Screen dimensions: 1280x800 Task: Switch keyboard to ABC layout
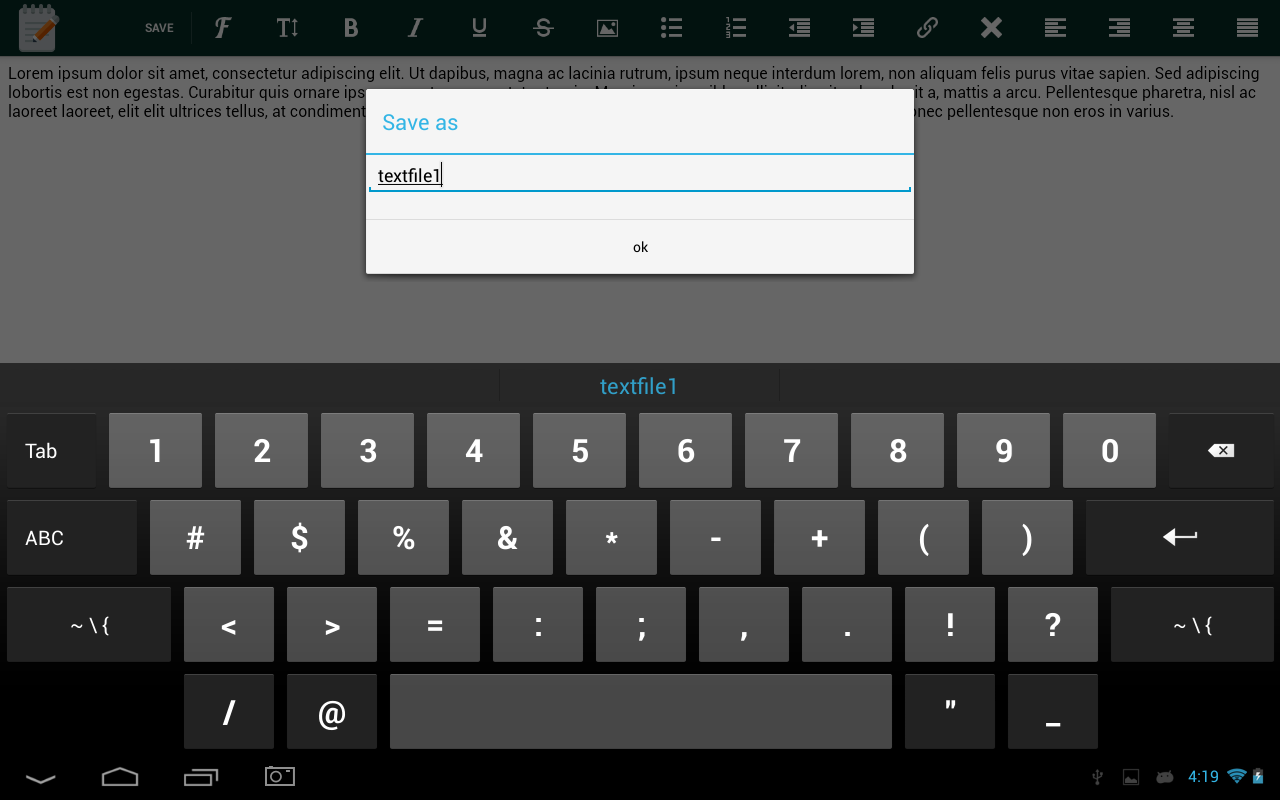[72, 538]
